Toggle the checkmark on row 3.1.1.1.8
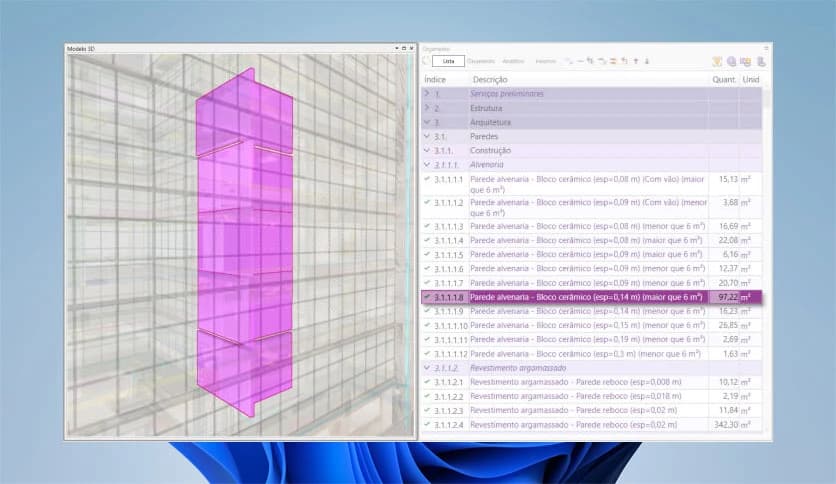The height and width of the screenshot is (484, 836). coord(427,297)
